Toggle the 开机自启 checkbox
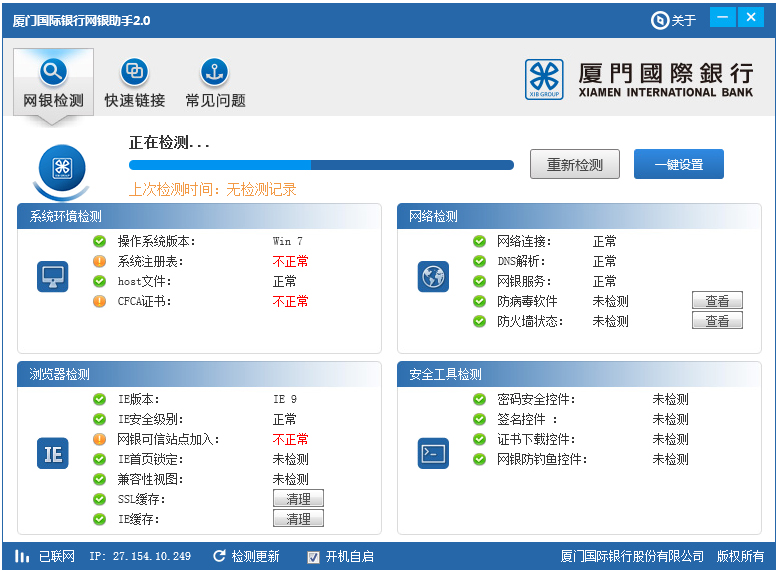Viewport: 779px width, 573px height. click(x=313, y=557)
